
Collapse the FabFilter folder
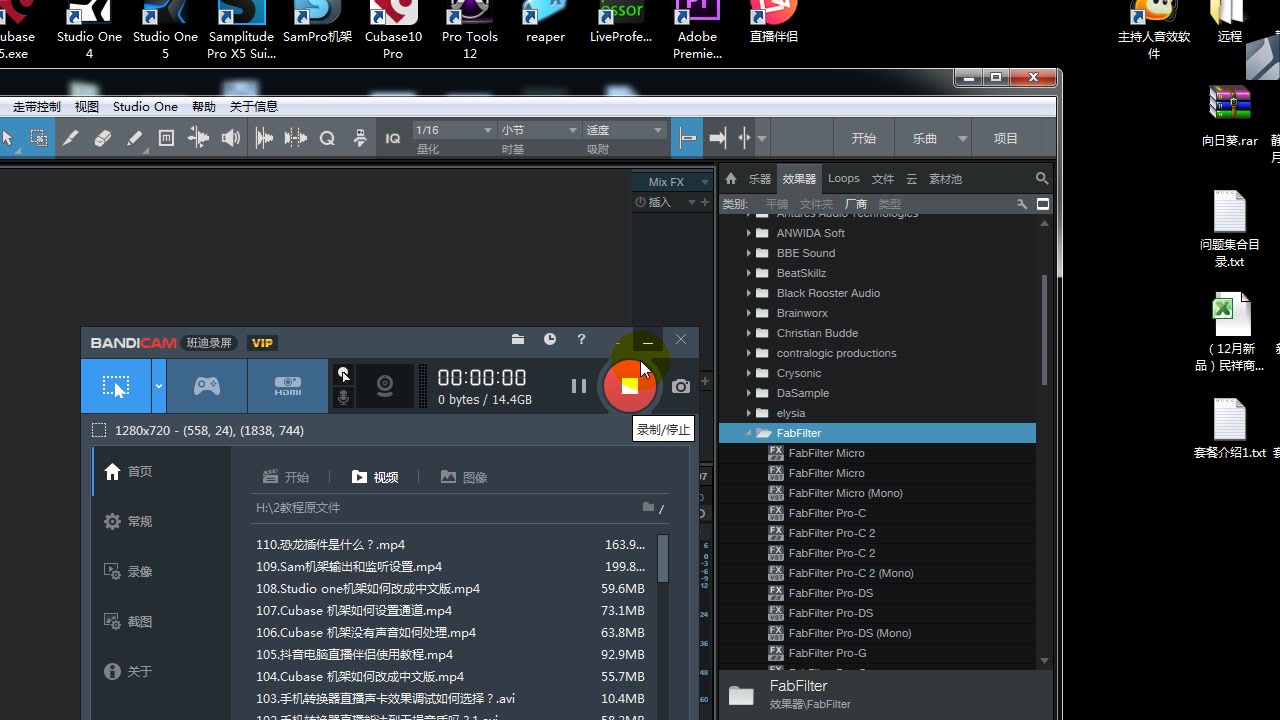click(748, 433)
